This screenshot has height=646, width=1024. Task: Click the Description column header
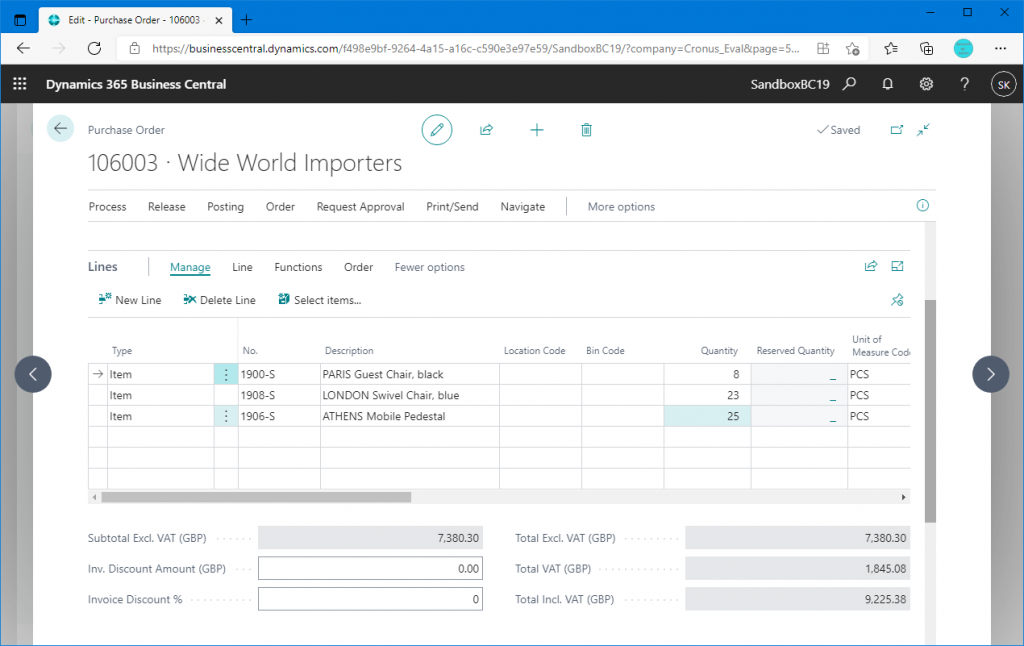click(349, 351)
